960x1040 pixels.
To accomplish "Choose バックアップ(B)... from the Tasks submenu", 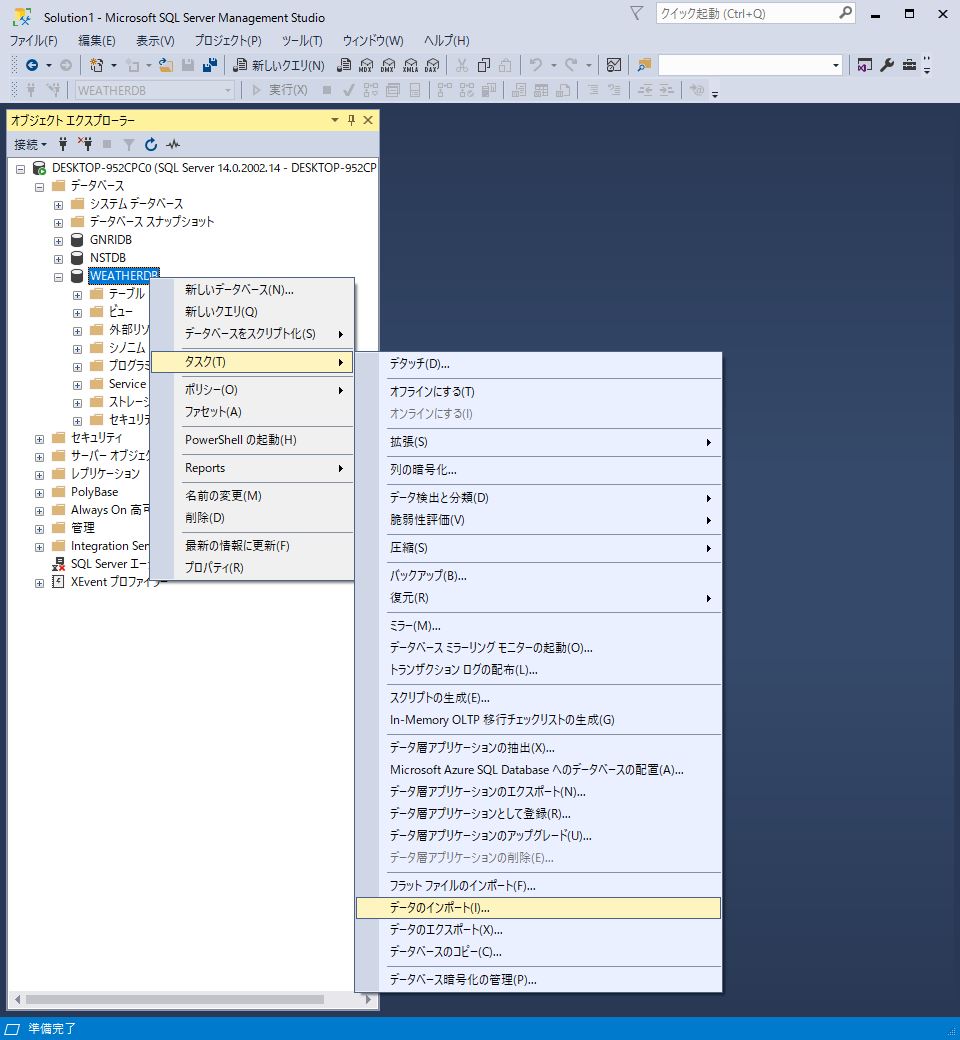I will point(428,576).
